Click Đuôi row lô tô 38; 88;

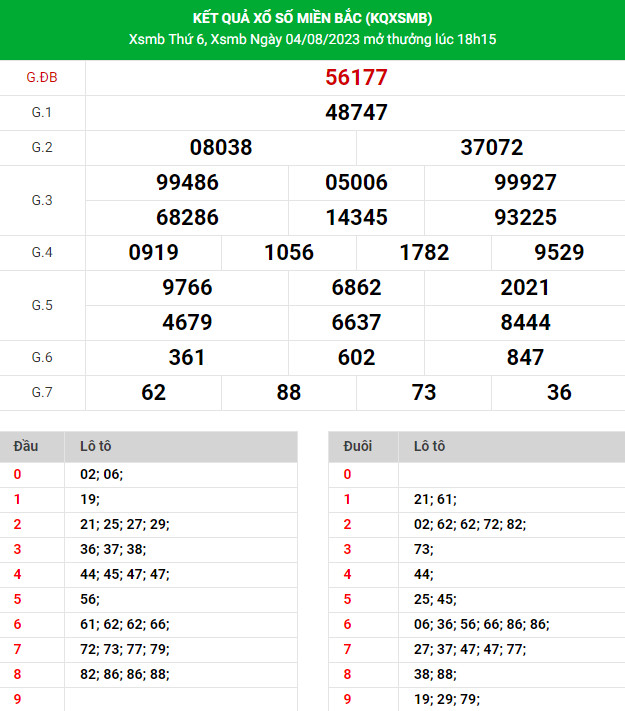coord(435,674)
